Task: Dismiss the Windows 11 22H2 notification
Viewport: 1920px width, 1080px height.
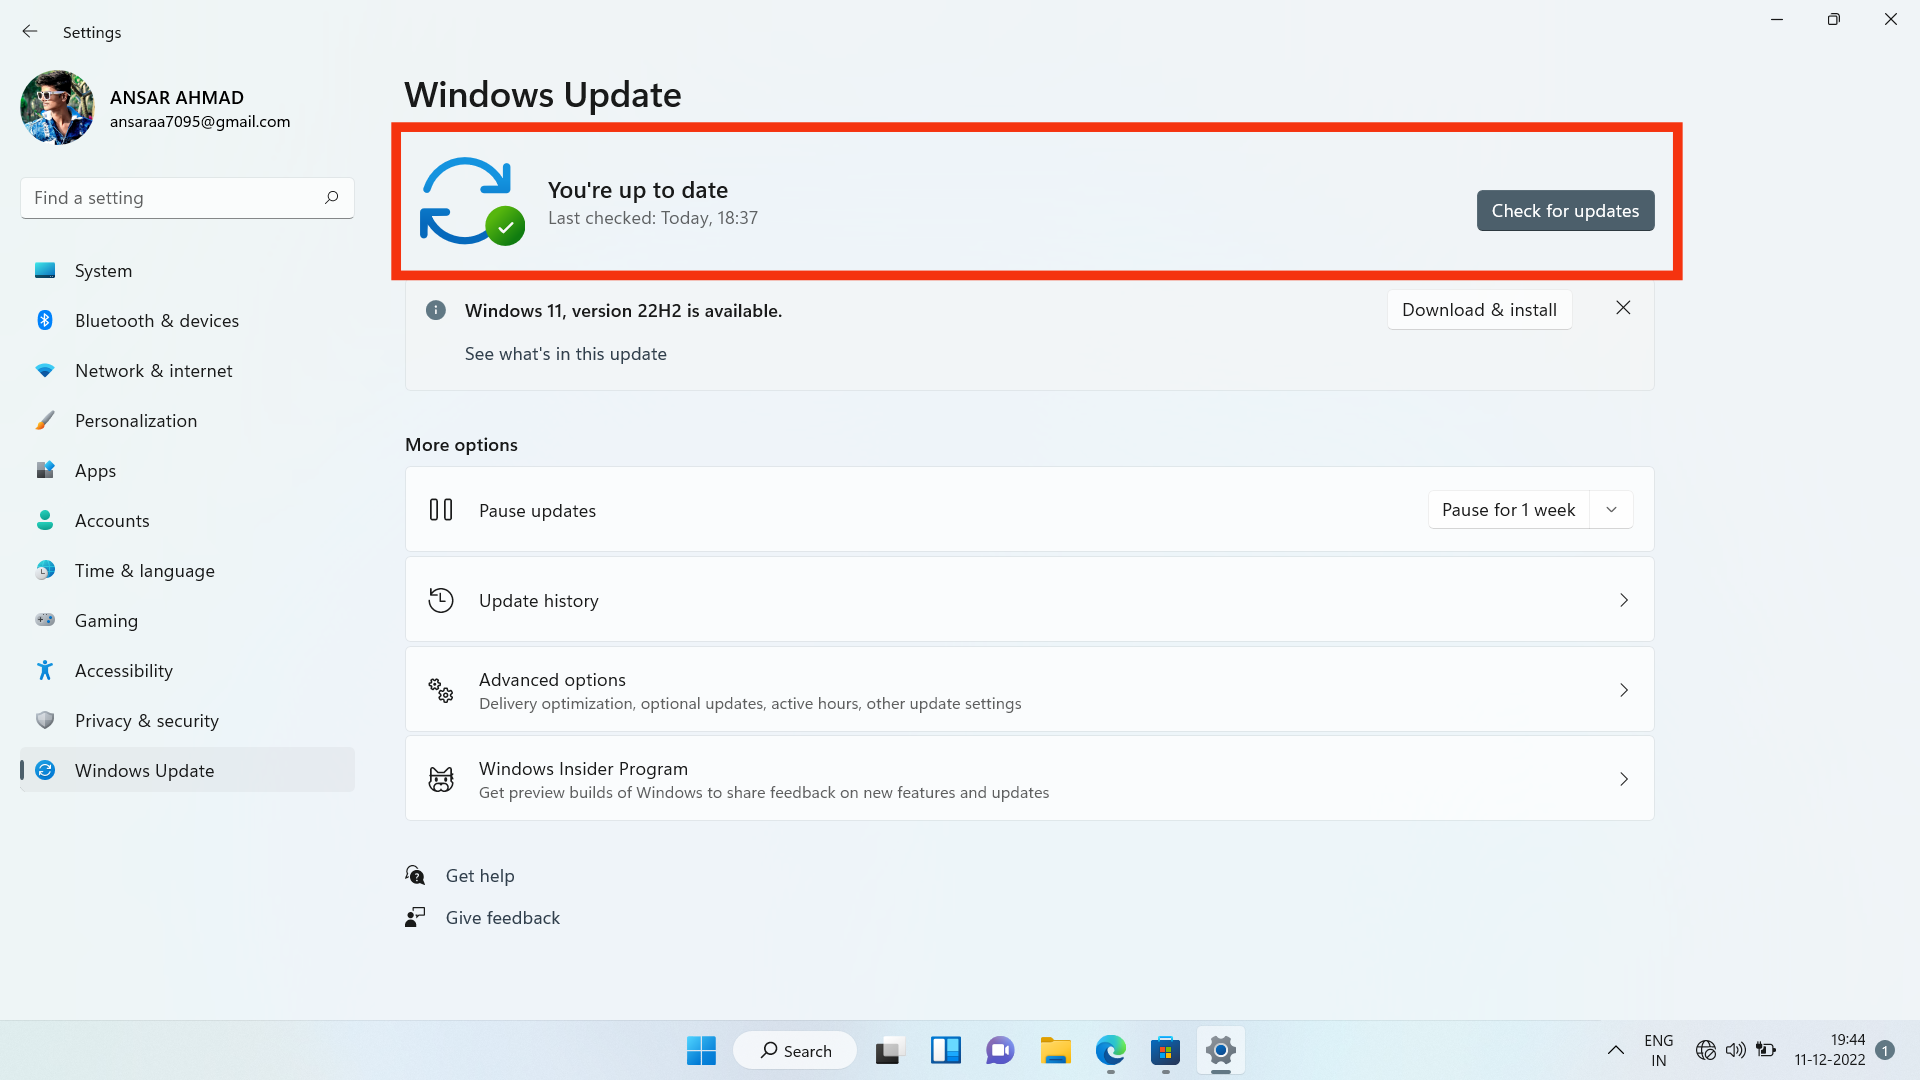Action: point(1623,308)
